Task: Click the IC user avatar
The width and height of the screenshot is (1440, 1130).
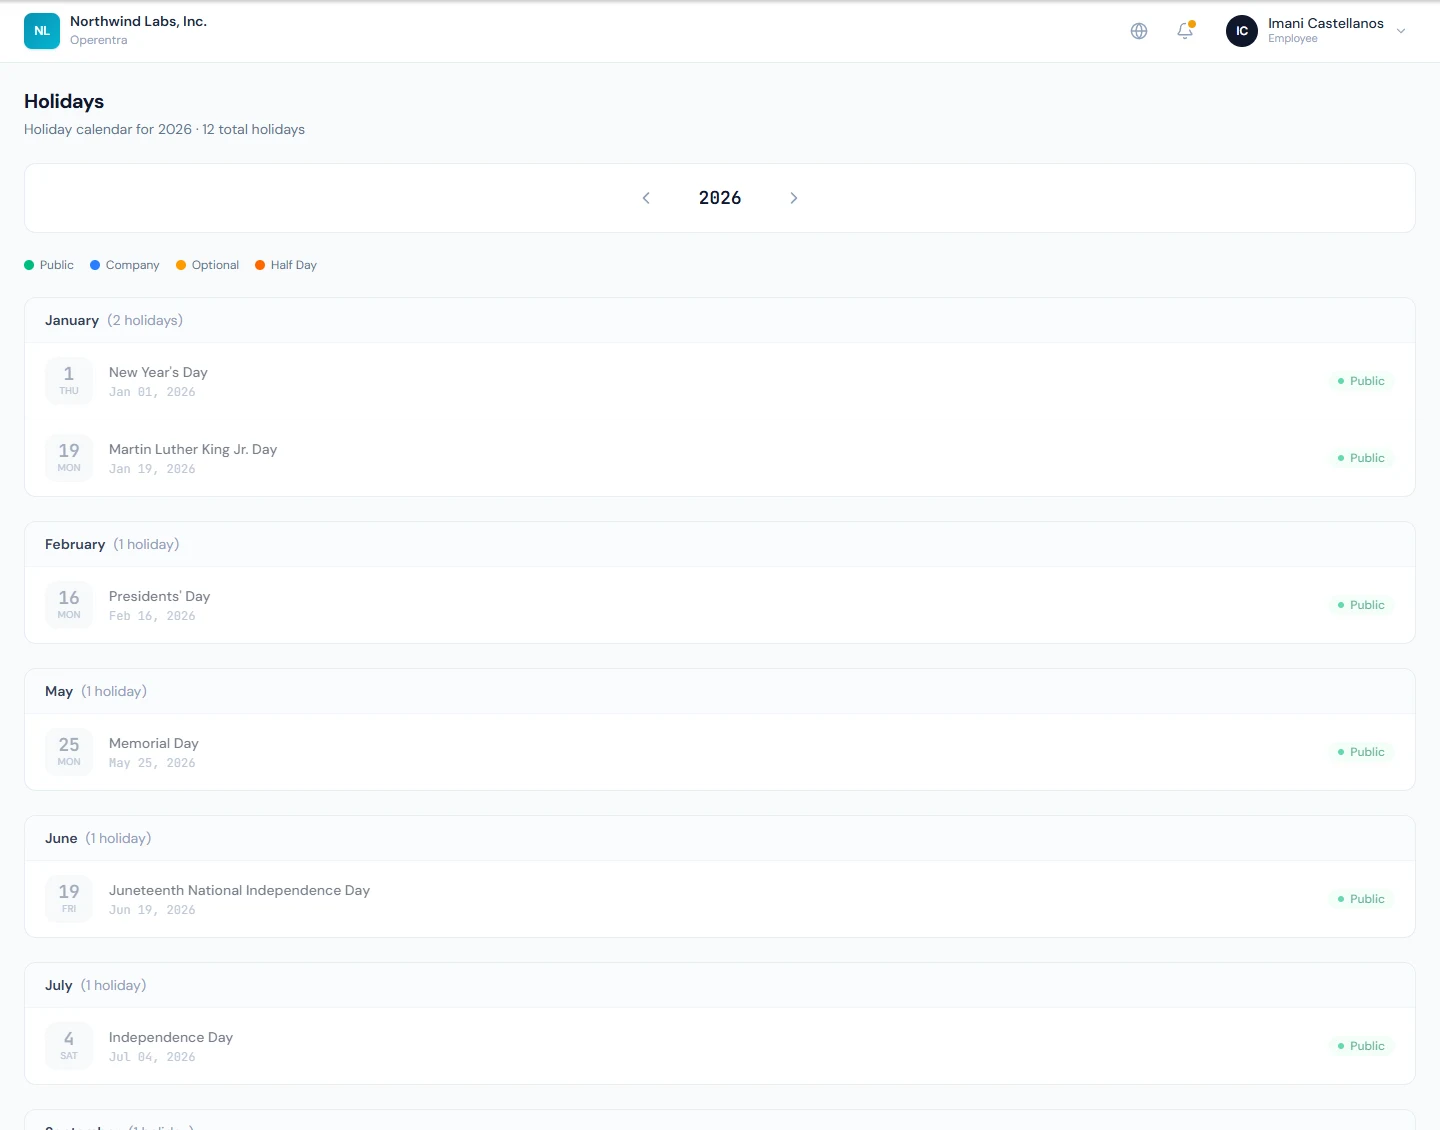Action: (1242, 31)
